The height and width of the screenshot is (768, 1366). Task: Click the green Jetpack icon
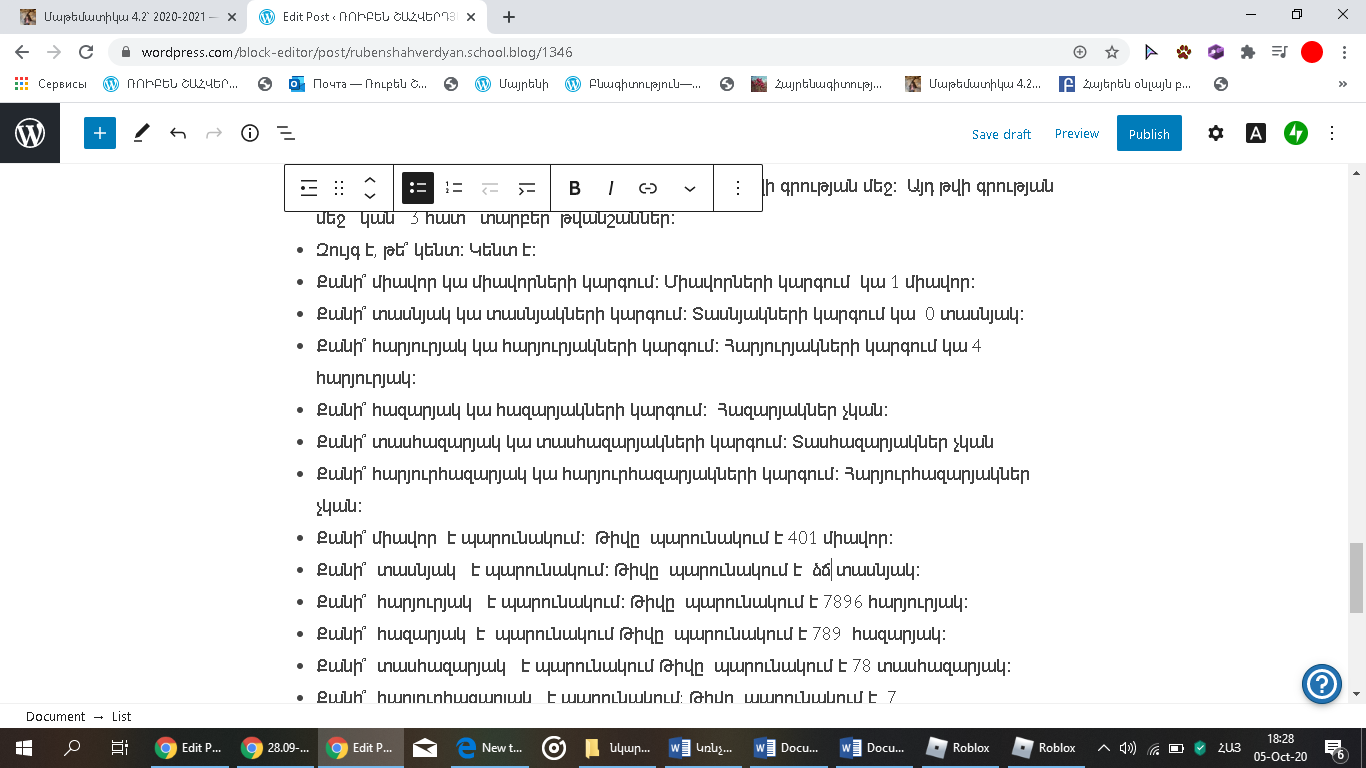click(x=1296, y=133)
